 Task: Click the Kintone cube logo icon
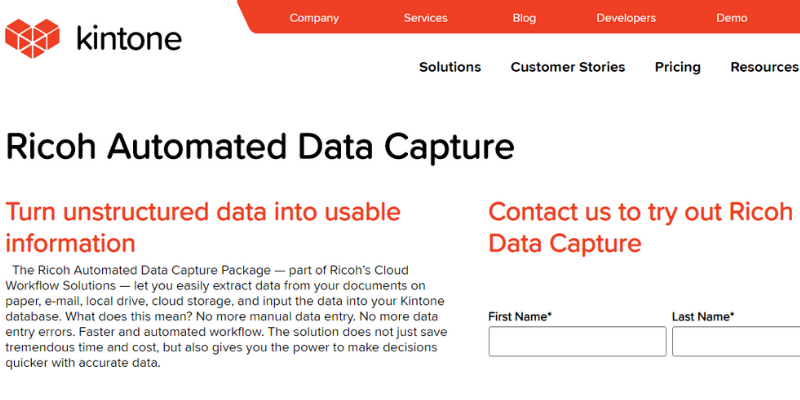(32, 38)
